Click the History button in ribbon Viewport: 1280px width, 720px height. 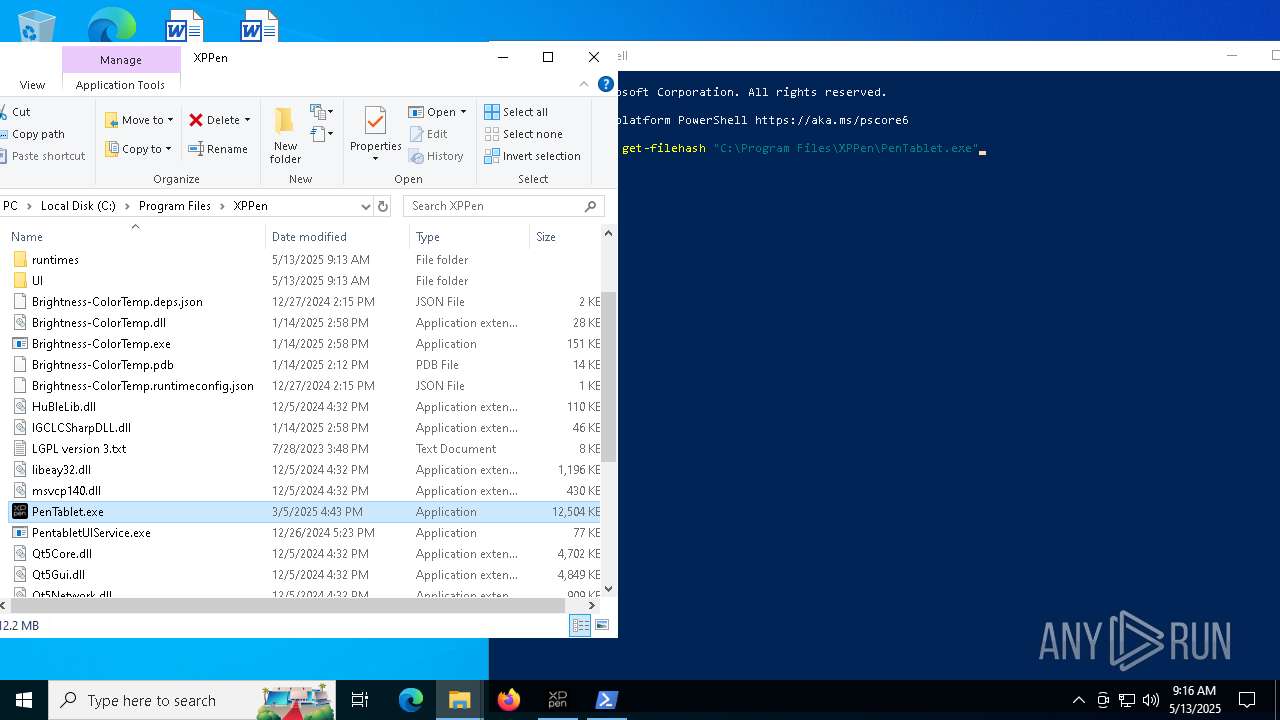pos(436,156)
